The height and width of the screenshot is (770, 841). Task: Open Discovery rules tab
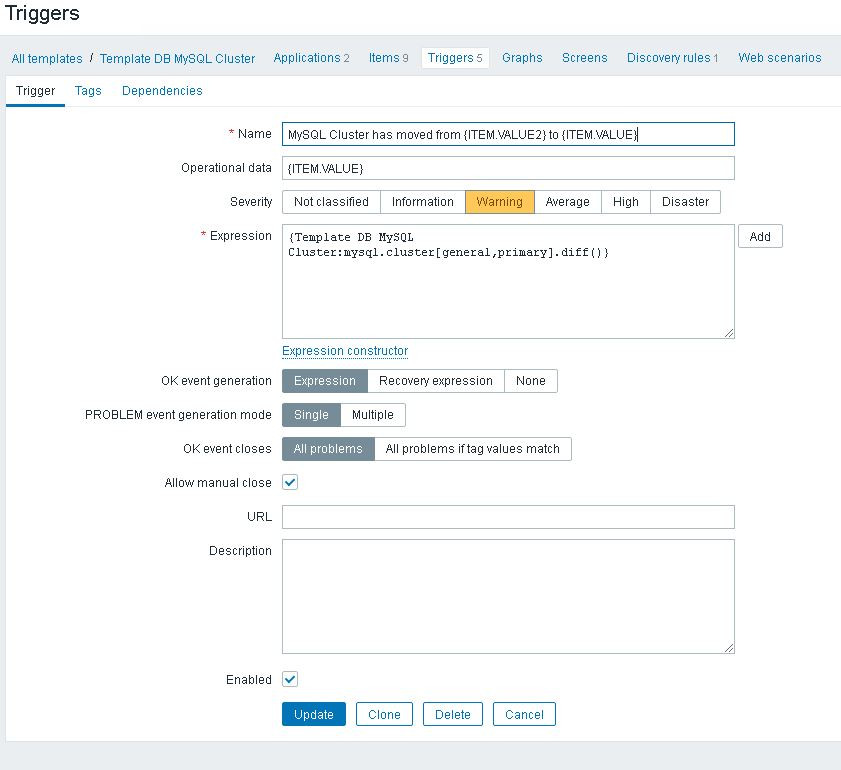pyautogui.click(x=672, y=58)
